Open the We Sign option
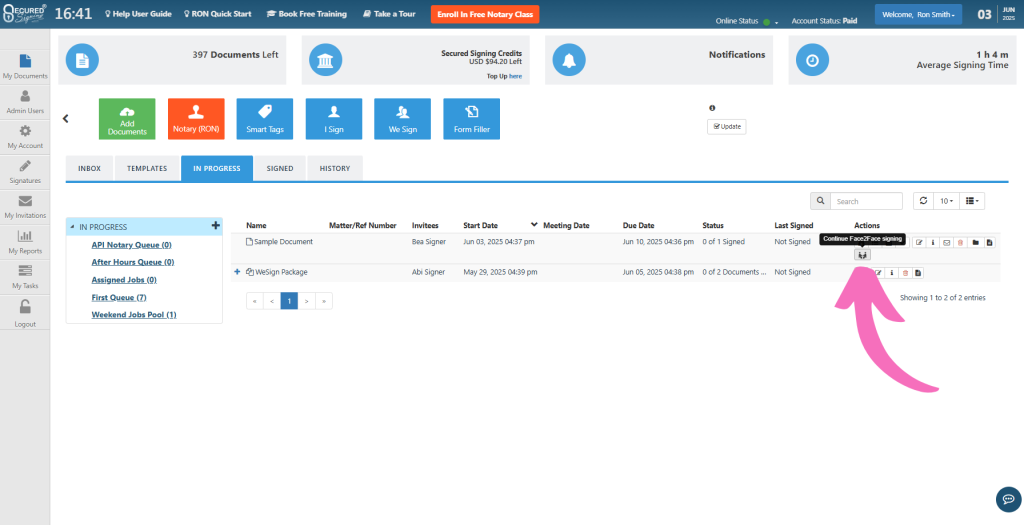 click(402, 118)
